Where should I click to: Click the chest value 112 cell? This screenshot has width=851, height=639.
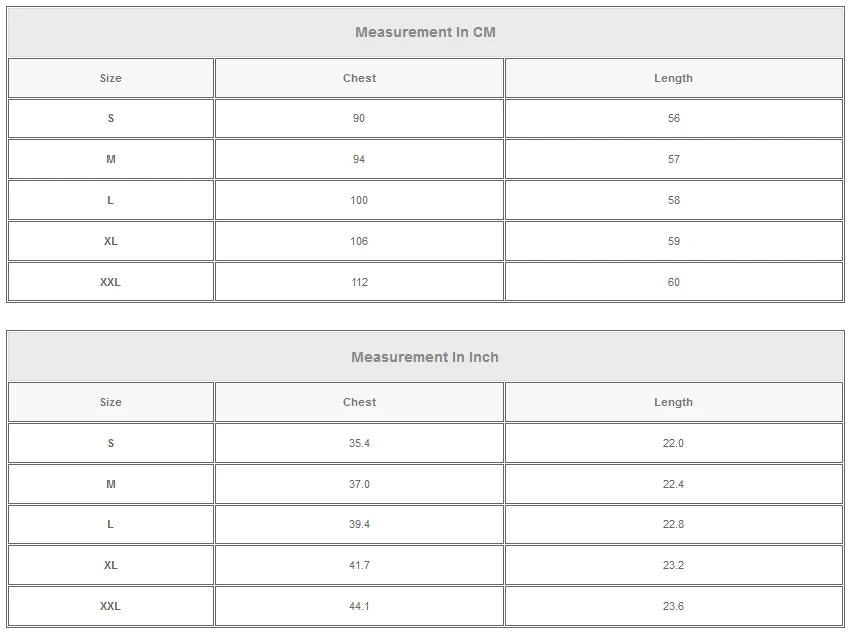pos(359,282)
